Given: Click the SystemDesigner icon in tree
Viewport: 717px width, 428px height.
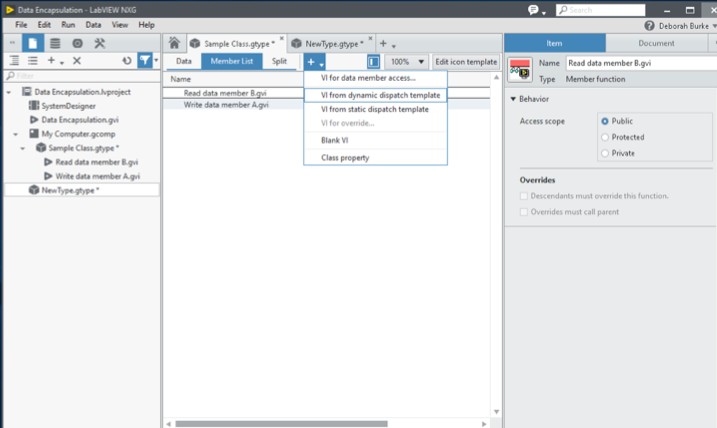Looking at the screenshot, I should coord(34,106).
